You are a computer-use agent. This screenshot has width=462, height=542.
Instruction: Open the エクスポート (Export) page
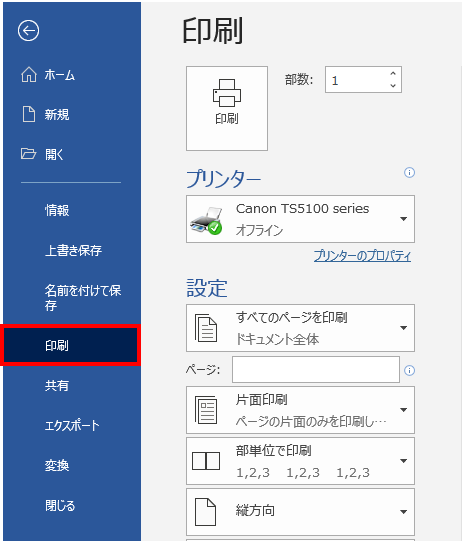(x=72, y=426)
